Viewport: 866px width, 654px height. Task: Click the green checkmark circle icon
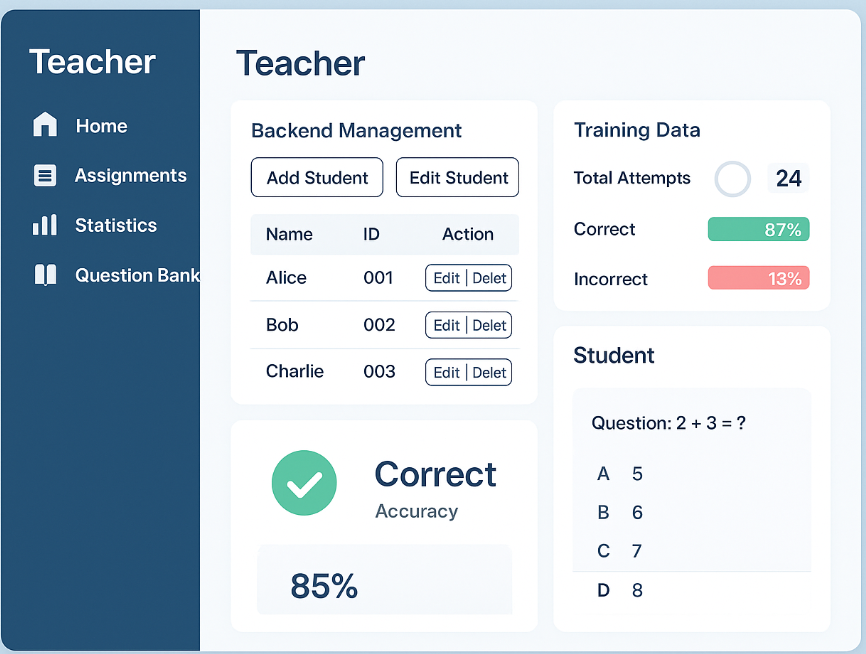click(304, 484)
